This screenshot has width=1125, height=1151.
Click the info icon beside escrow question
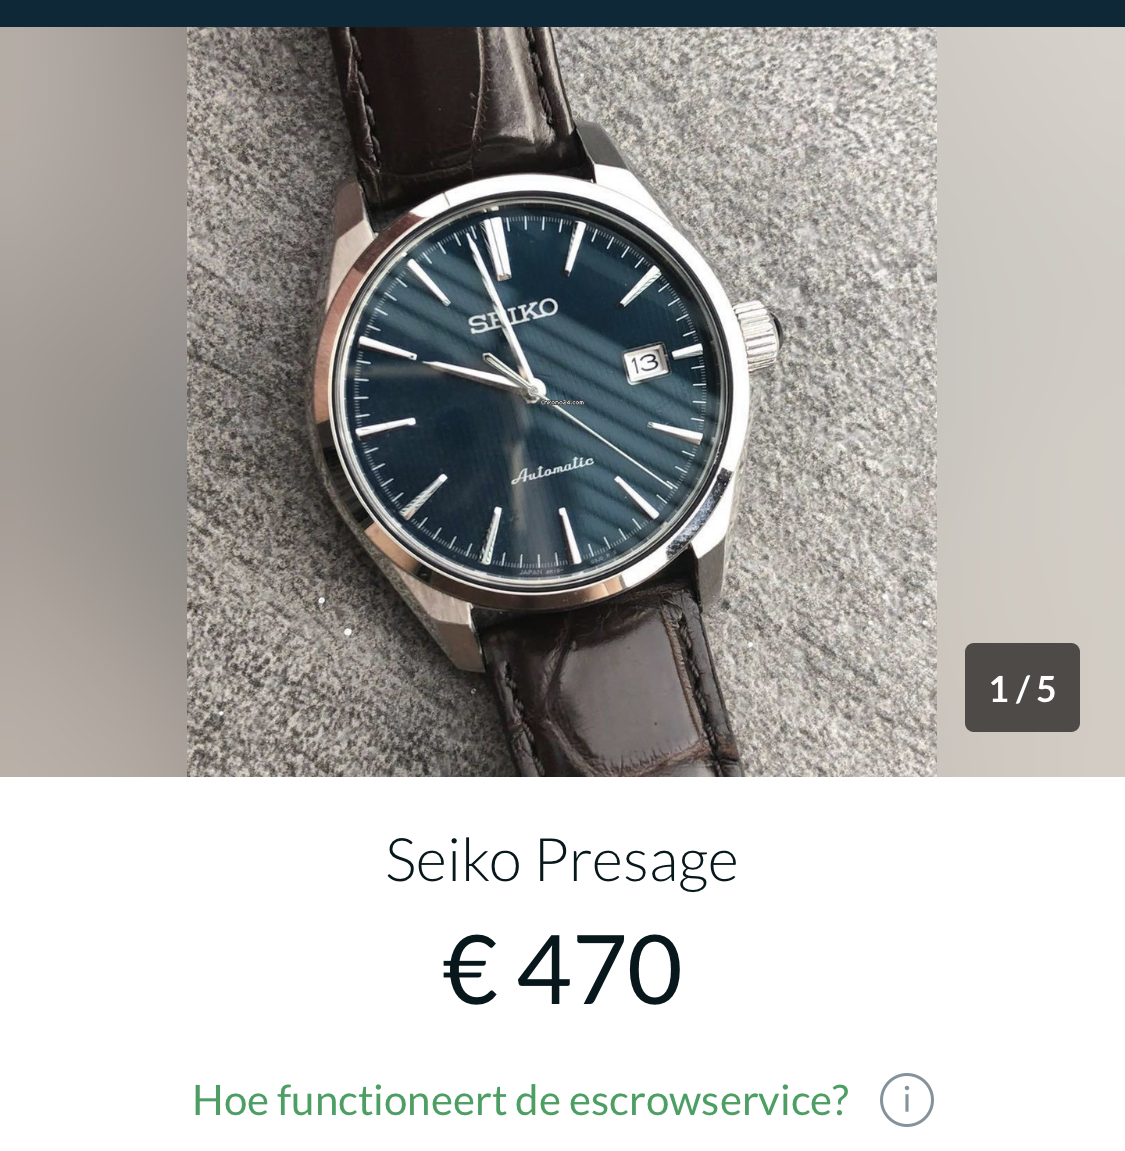tap(906, 1100)
